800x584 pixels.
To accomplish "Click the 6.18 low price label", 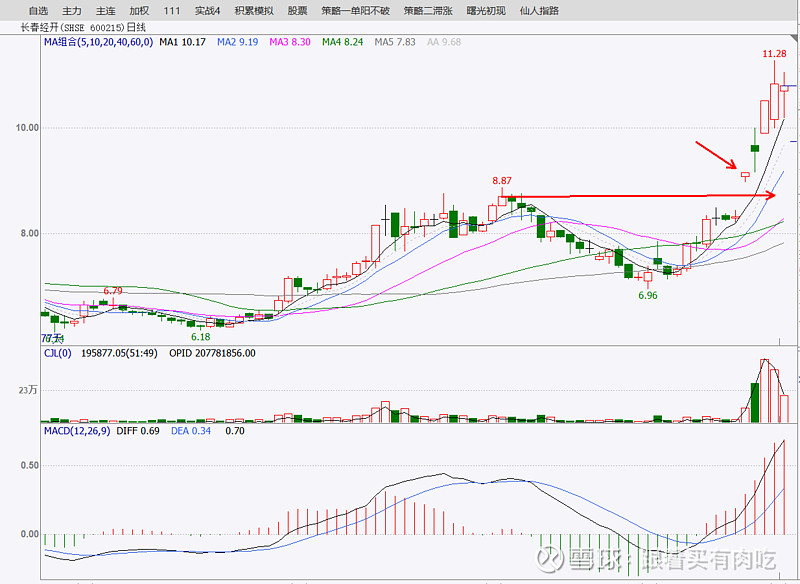I will 201,337.
